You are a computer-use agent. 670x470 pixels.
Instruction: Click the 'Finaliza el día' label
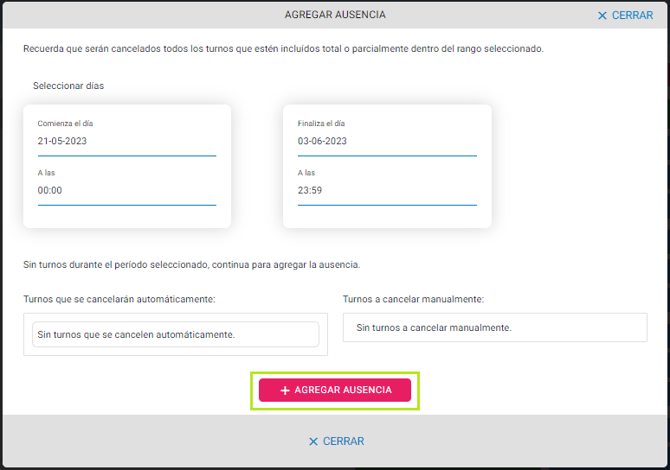click(x=321, y=123)
